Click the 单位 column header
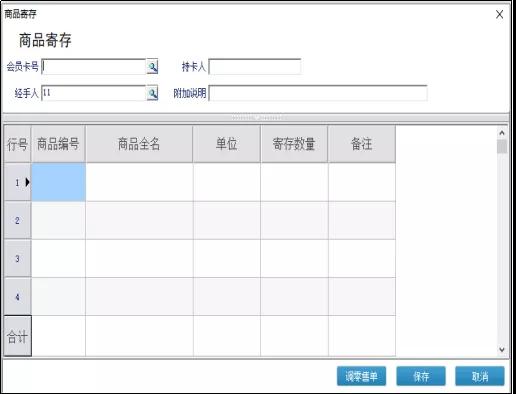Viewport: 516px width, 394px height. pos(227,144)
